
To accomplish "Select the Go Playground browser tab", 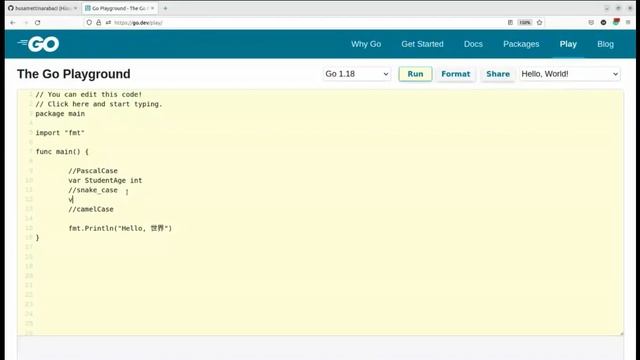I will tap(119, 8).
